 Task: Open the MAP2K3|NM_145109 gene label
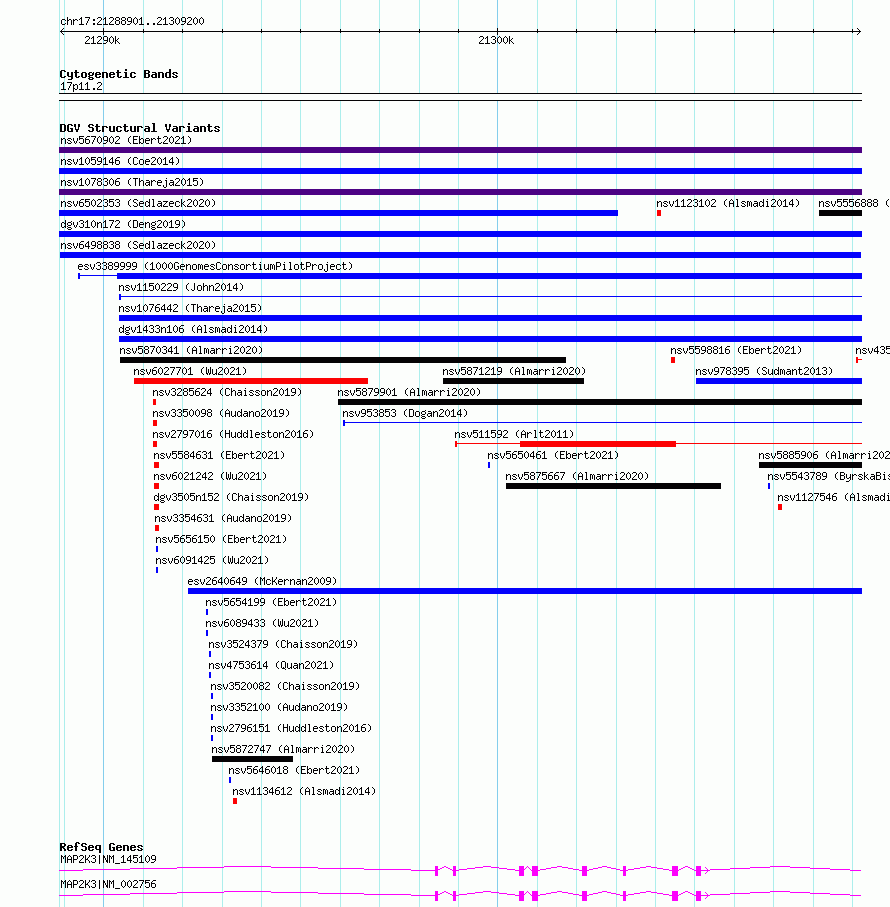tap(108, 859)
